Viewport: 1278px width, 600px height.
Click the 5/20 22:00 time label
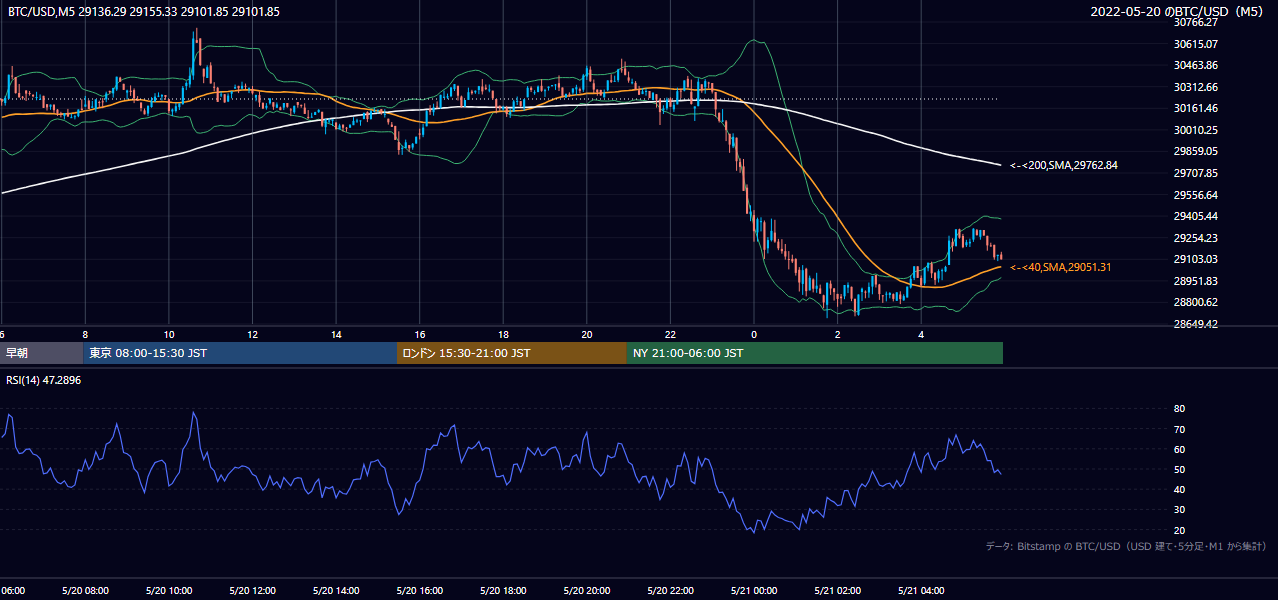coord(669,591)
